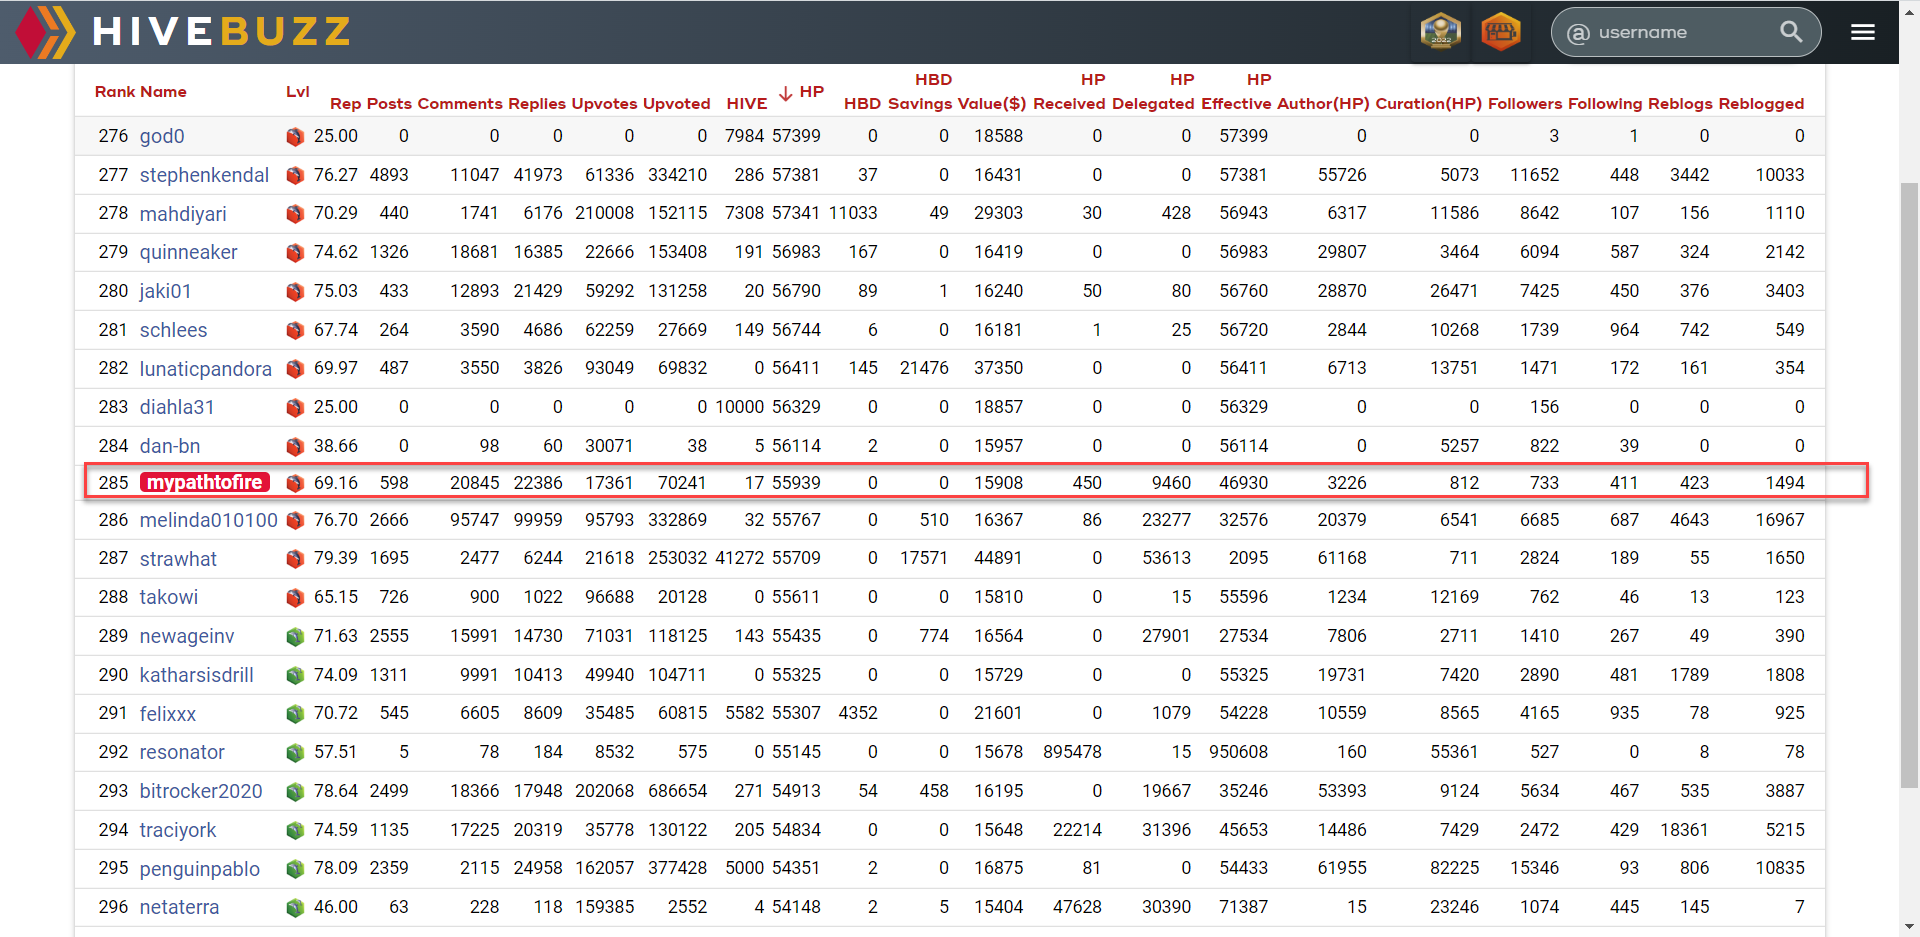Image resolution: width=1920 pixels, height=937 pixels.
Task: Click the level badge icon for mahdiyari
Action: (295, 213)
